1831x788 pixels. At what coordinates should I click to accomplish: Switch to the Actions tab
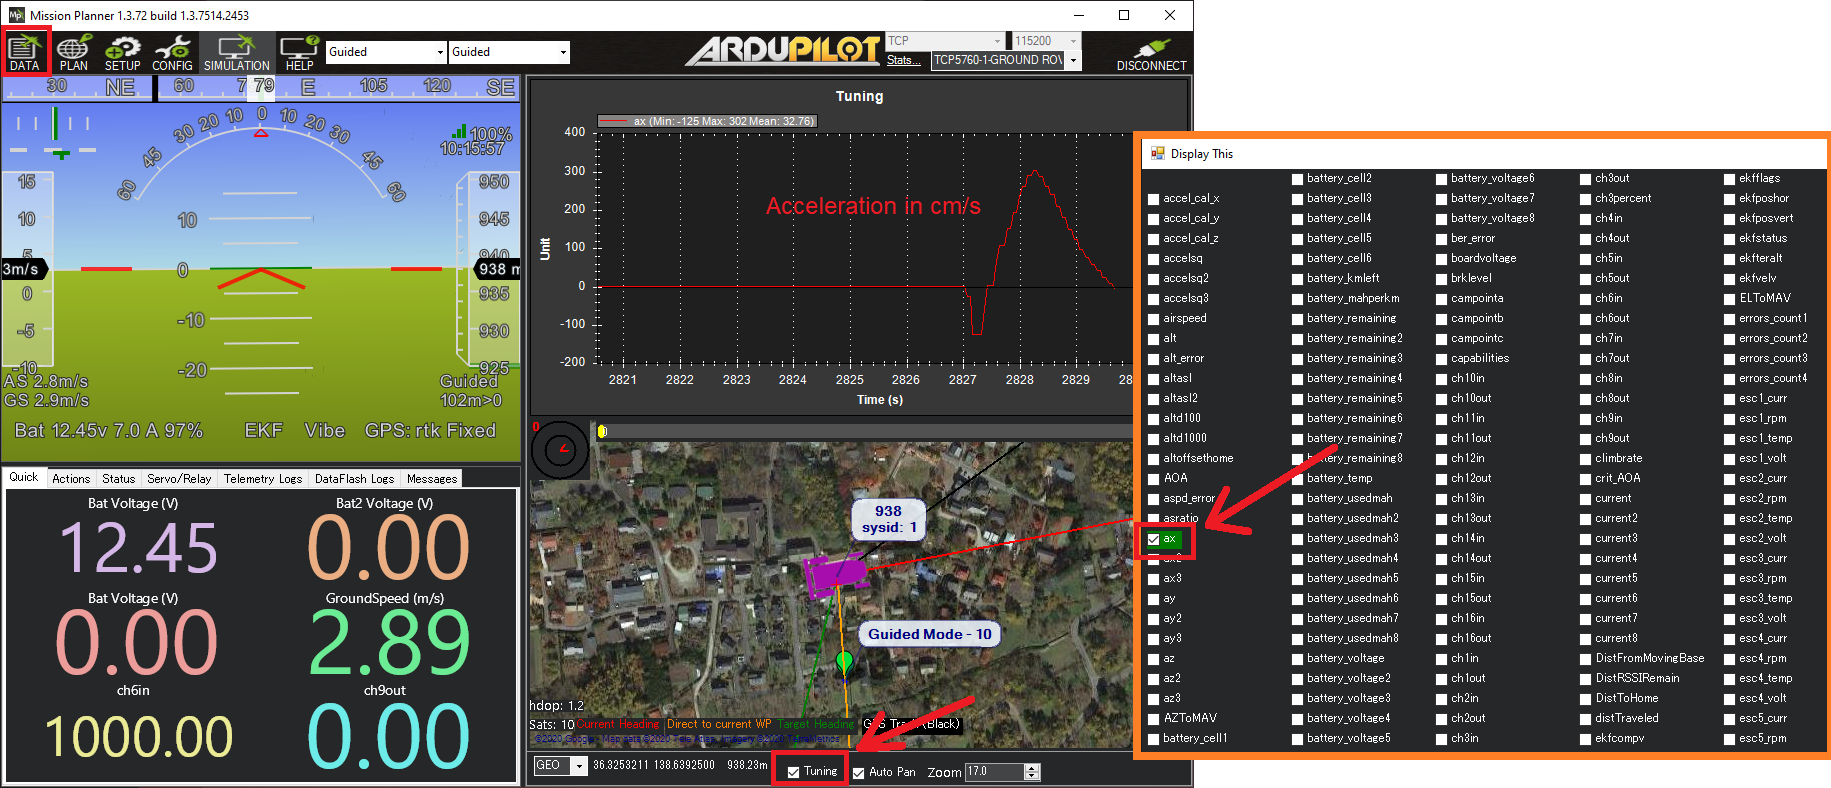click(71, 479)
